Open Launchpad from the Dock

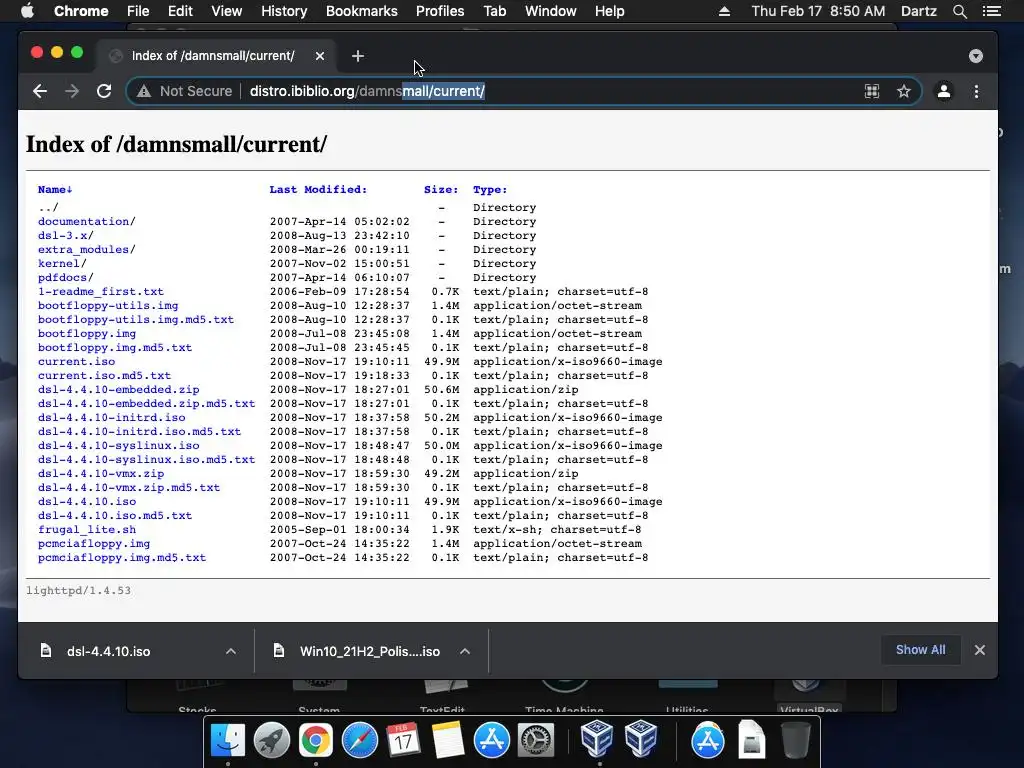pos(272,741)
